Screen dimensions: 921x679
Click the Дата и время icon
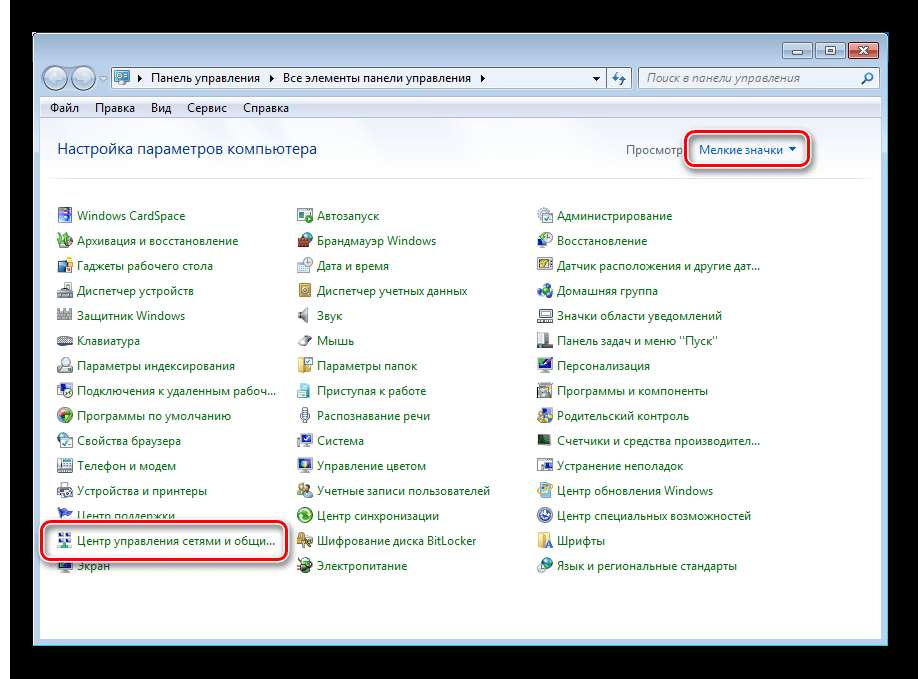coord(305,265)
